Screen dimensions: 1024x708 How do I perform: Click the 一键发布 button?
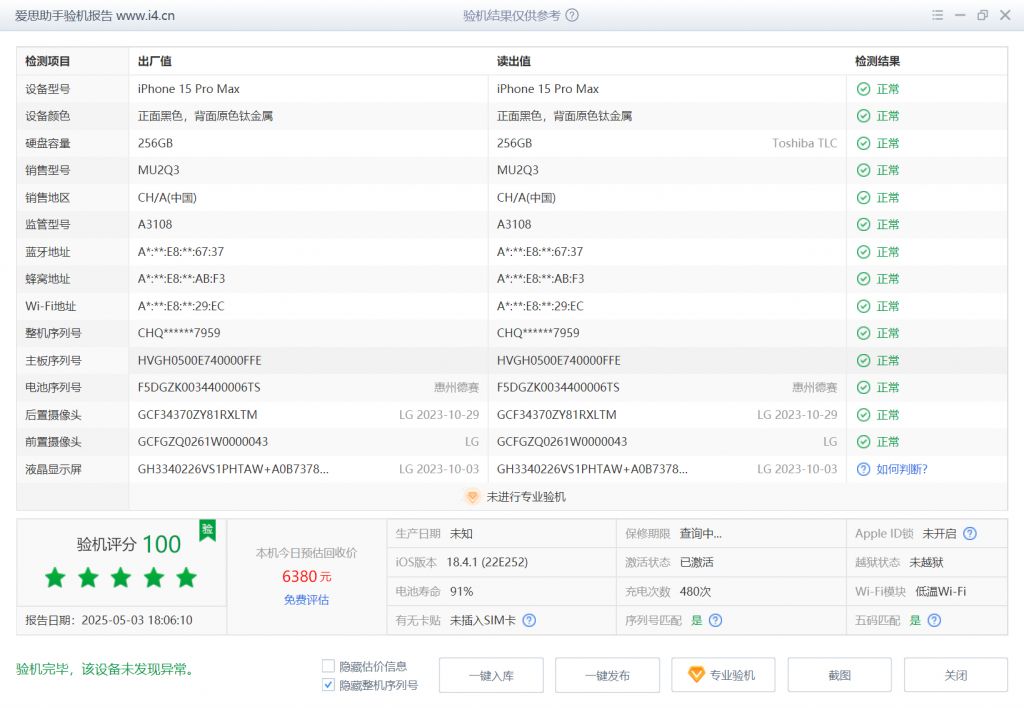tap(607, 675)
